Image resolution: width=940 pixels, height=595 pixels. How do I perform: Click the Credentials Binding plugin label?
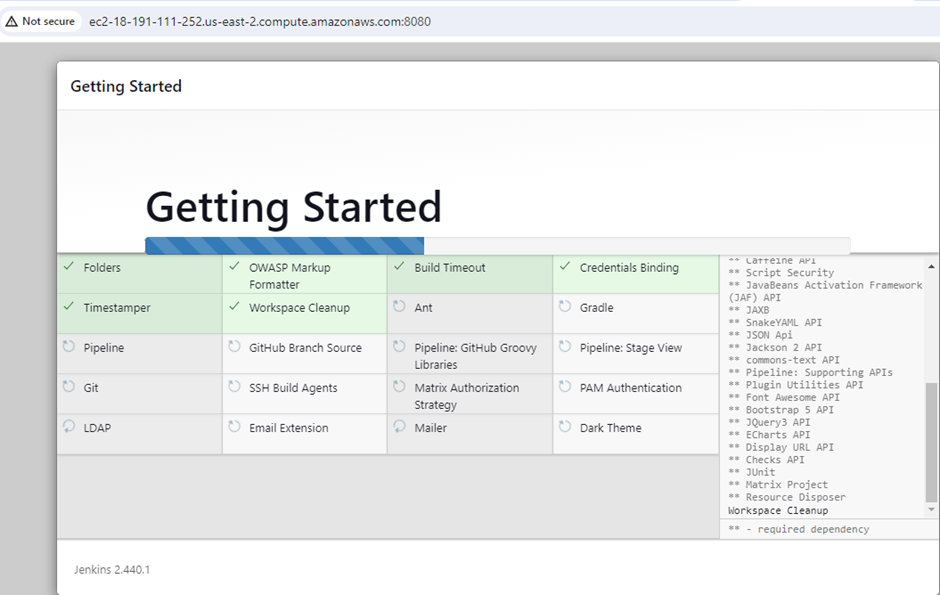pos(629,268)
